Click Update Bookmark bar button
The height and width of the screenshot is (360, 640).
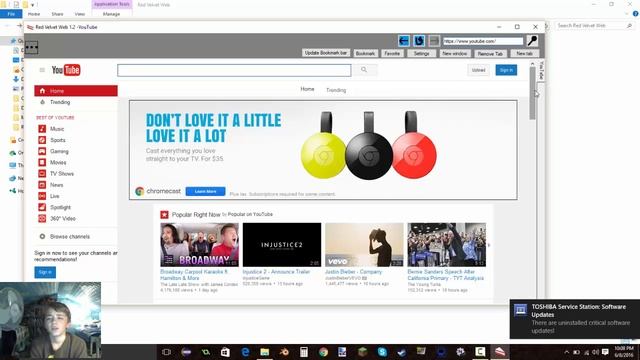click(326, 53)
